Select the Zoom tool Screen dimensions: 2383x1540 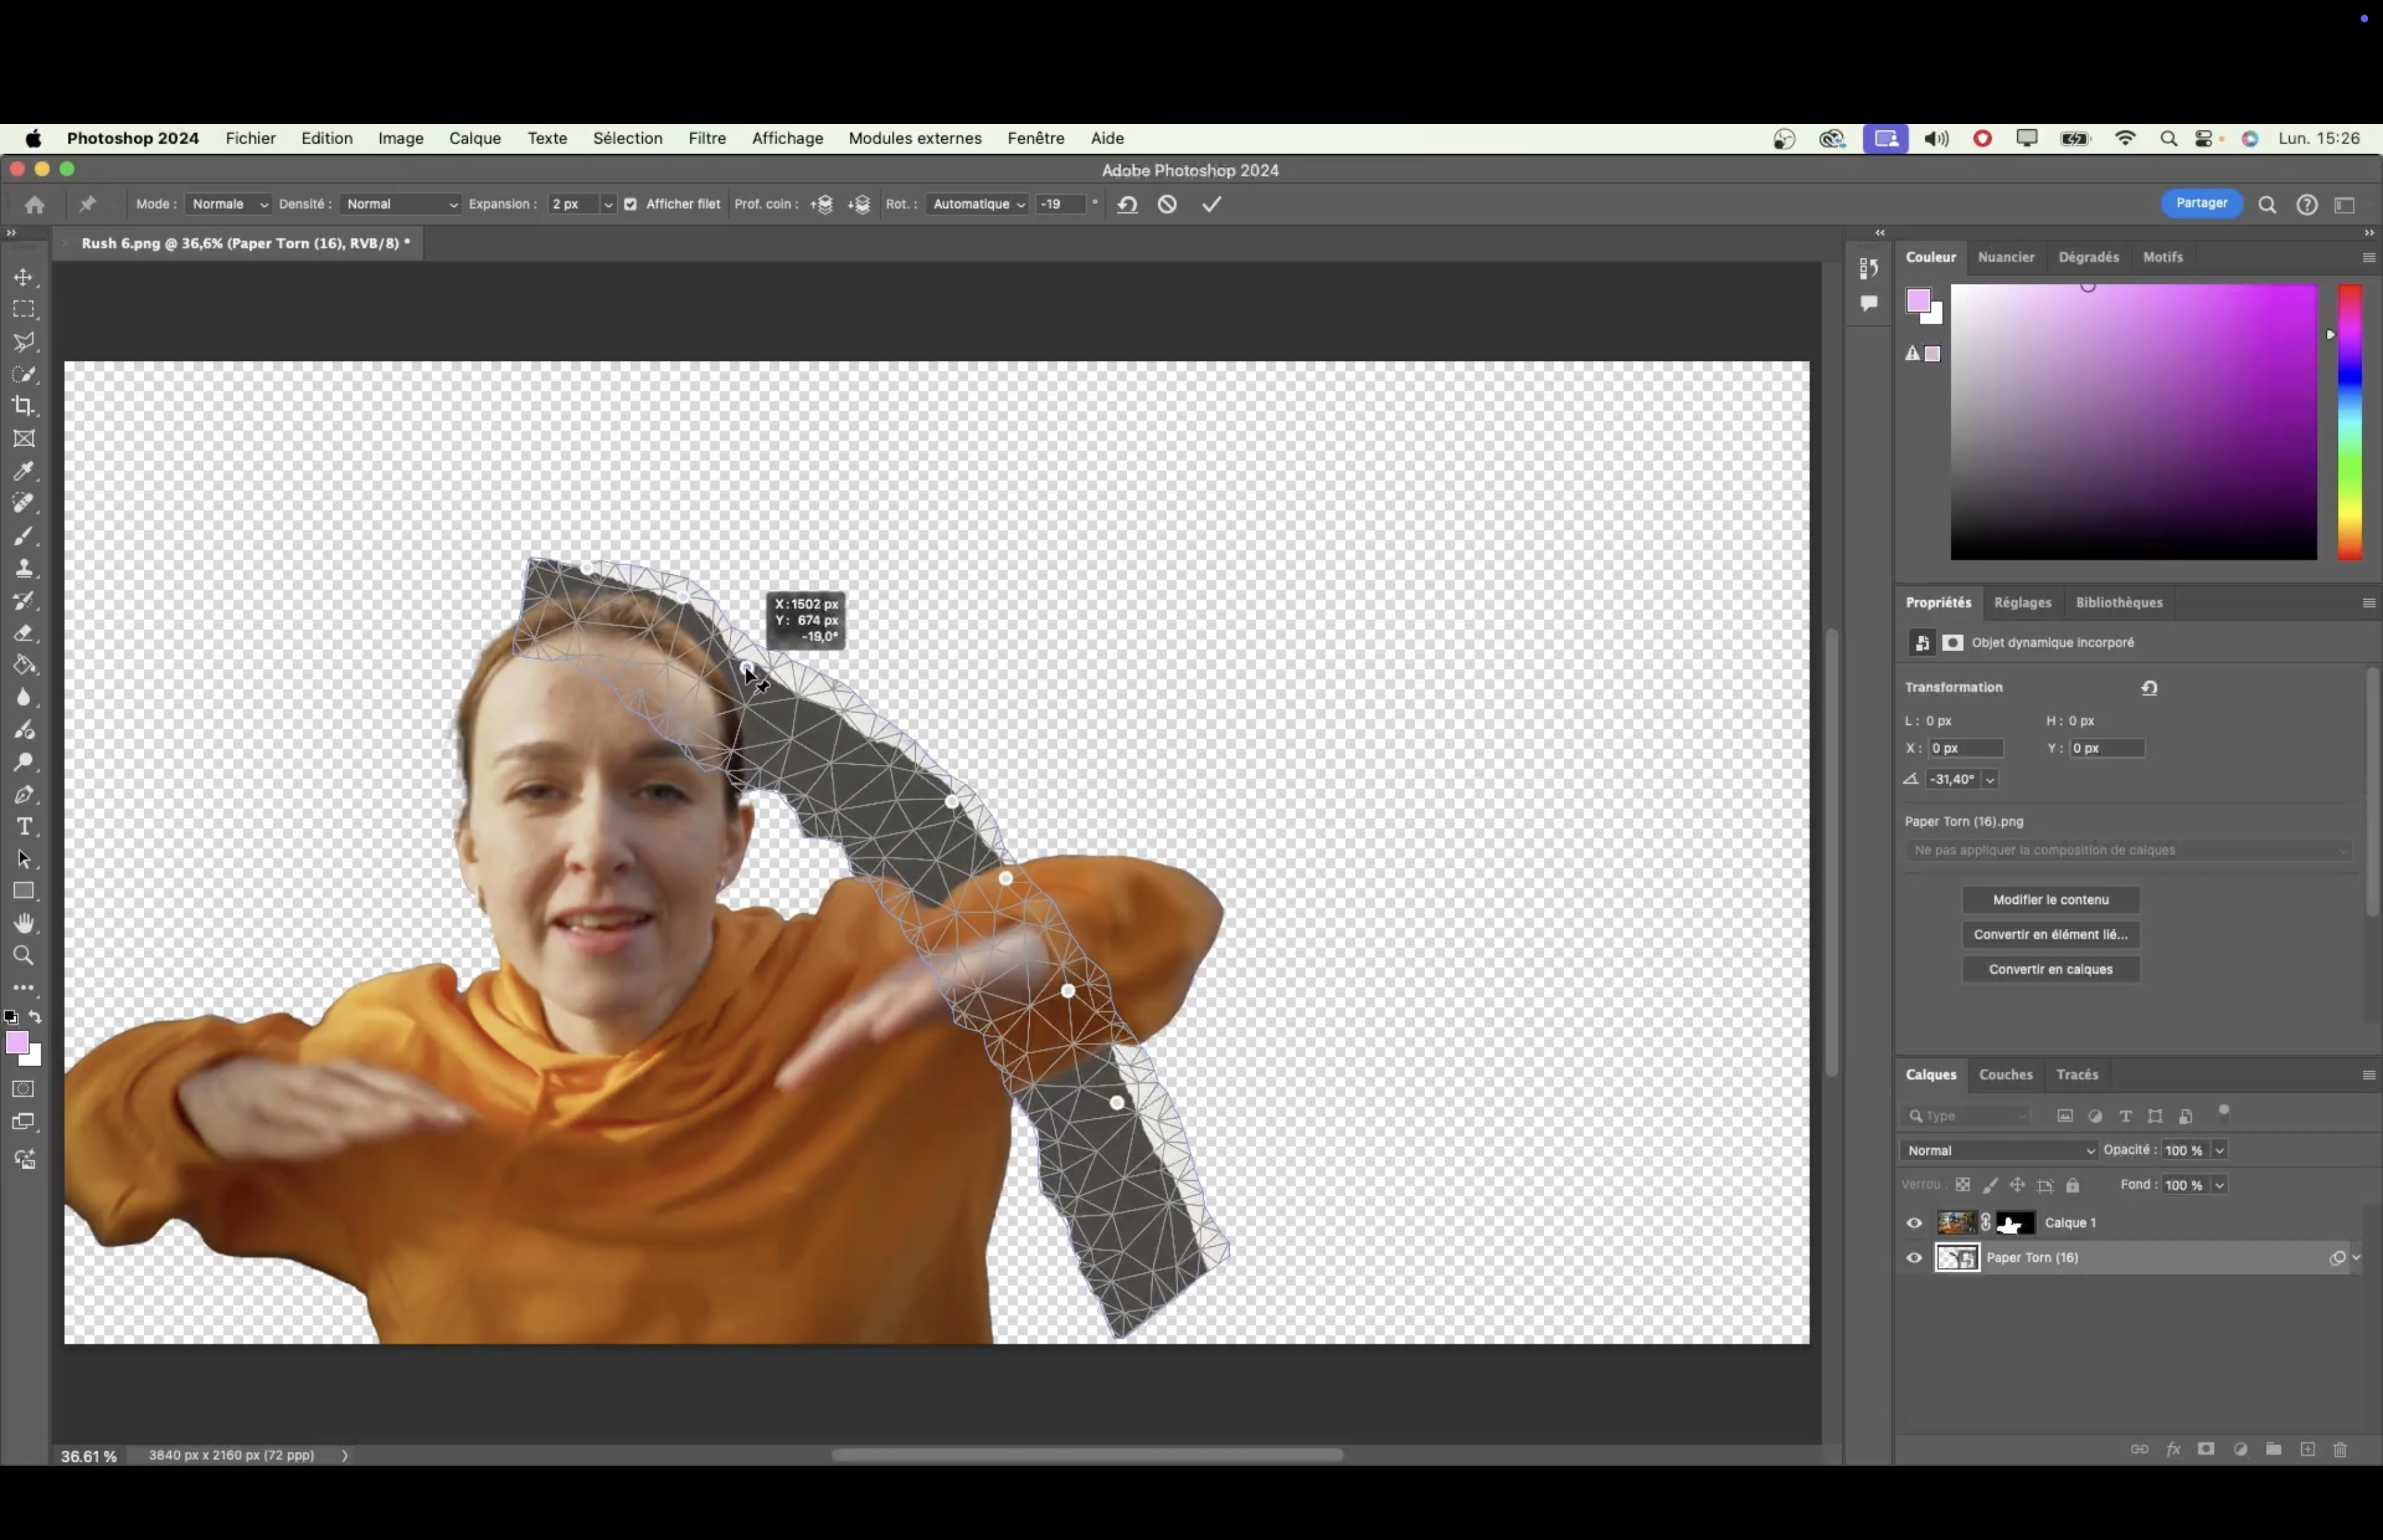24,956
